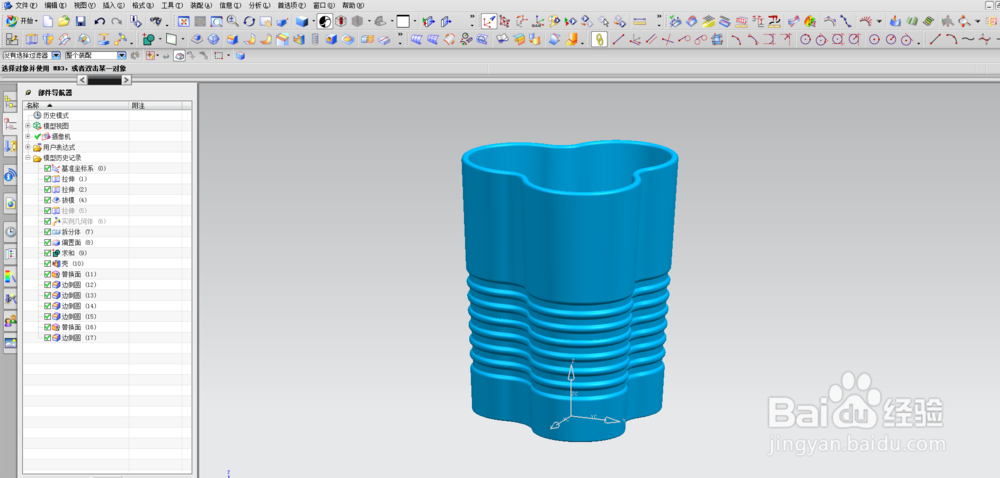
Task: Click the 附注 column header
Action: tap(155, 105)
